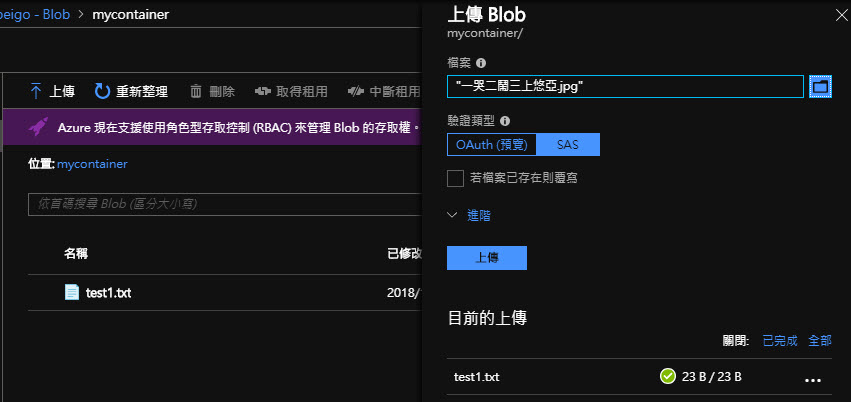Viewport: 851px width, 402px height.
Task: Click the upload arrow icon in toolbar
Action: [x=36, y=91]
